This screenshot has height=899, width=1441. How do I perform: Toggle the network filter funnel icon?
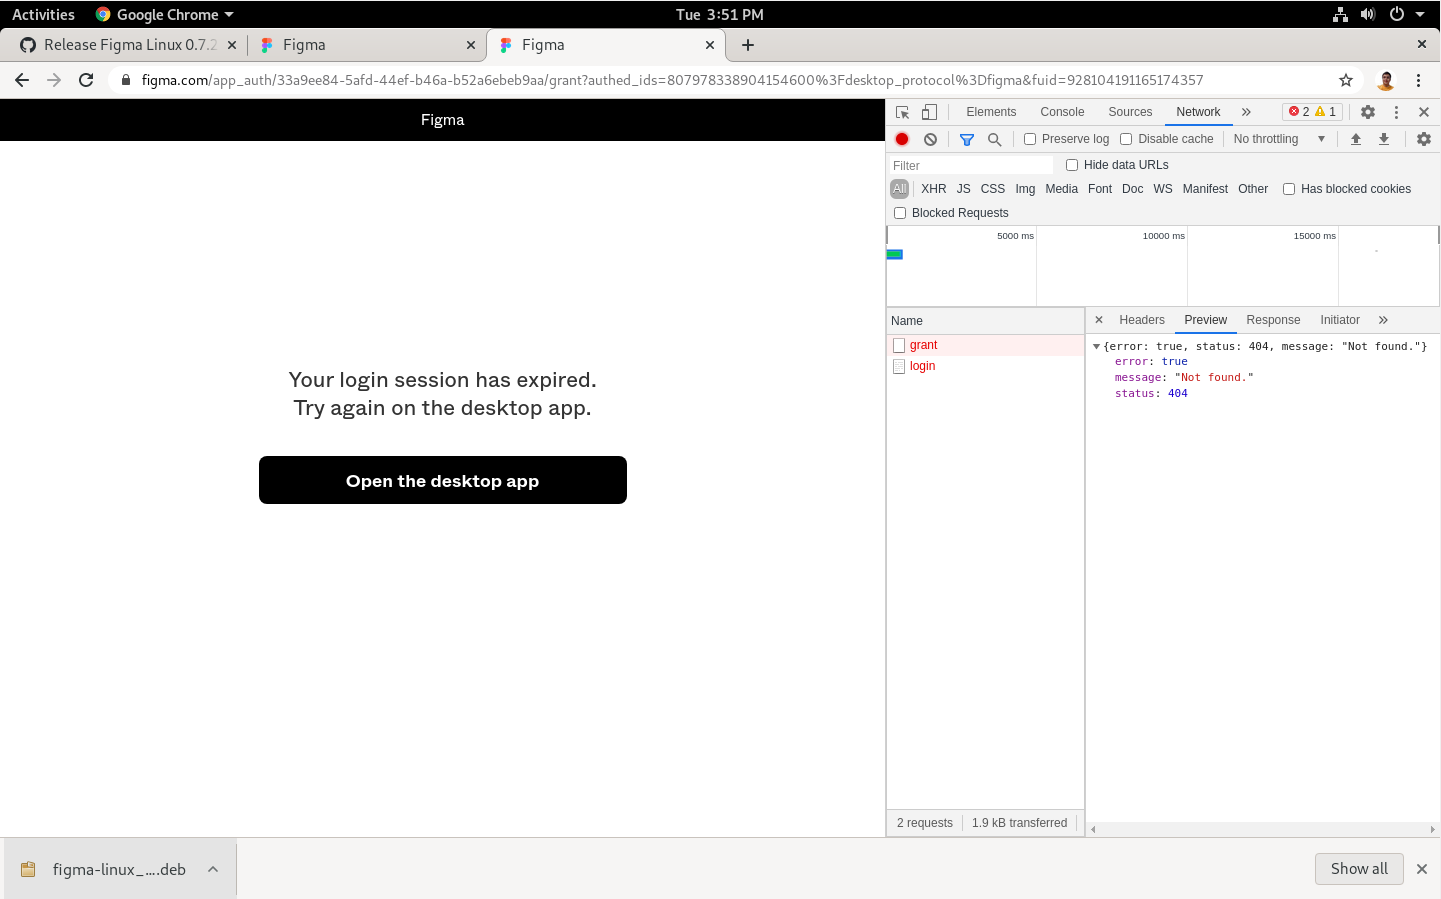point(966,139)
